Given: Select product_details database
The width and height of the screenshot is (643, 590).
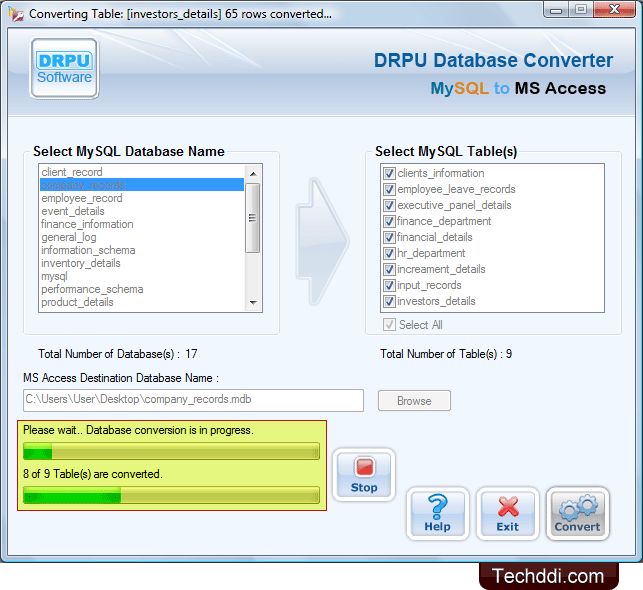Looking at the screenshot, I should (x=142, y=302).
